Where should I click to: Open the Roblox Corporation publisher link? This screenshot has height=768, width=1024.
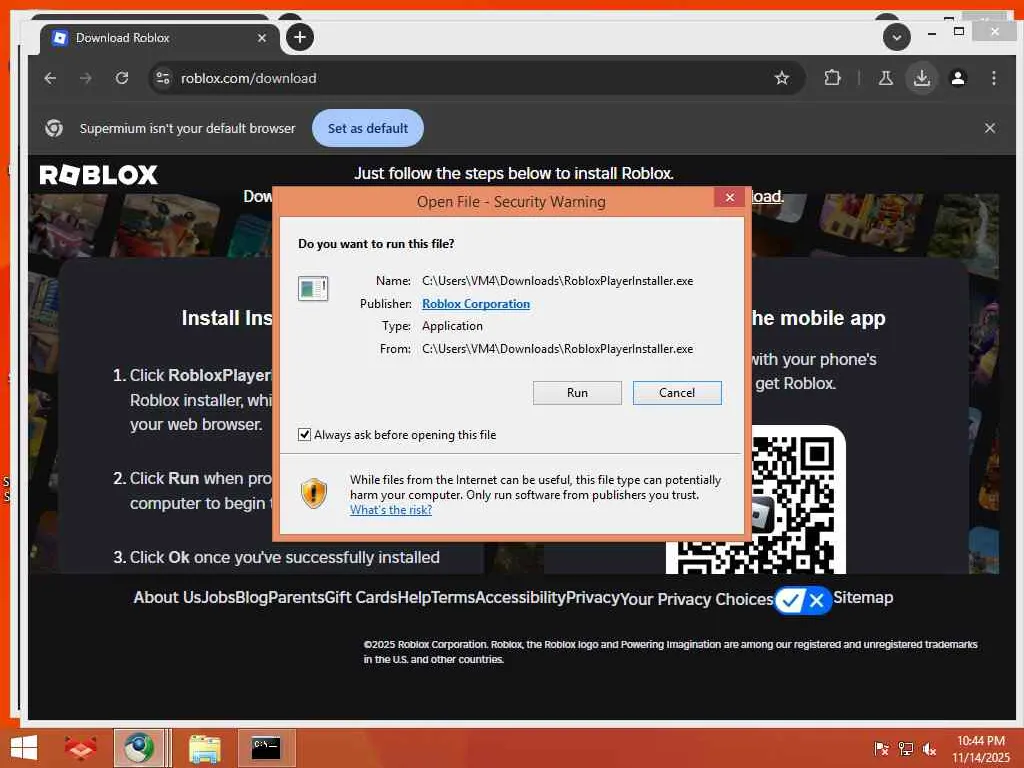475,304
